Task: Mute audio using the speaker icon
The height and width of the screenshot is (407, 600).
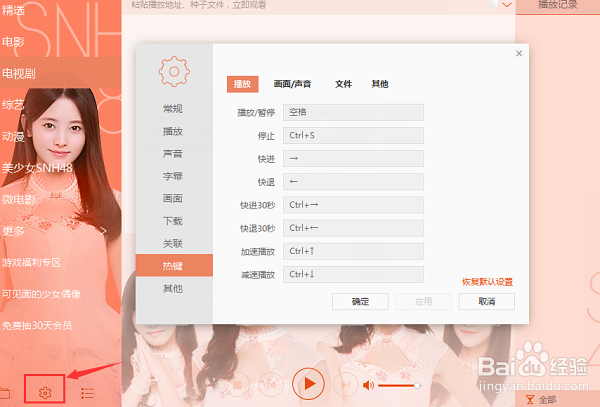Action: 368,385
